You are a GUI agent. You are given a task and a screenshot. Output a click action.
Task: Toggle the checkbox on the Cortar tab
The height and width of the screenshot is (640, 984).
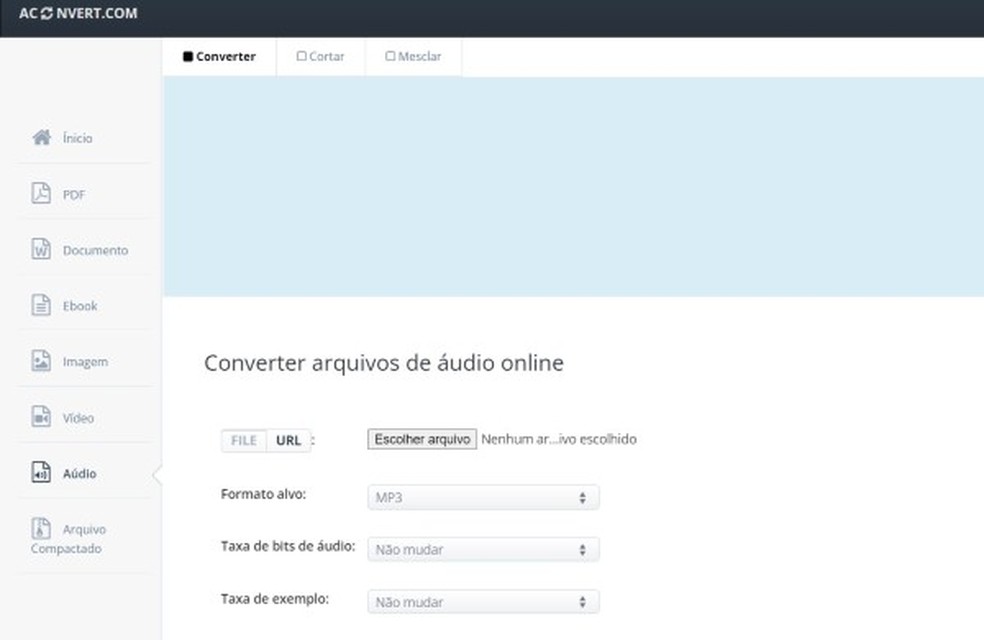pyautogui.click(x=301, y=56)
